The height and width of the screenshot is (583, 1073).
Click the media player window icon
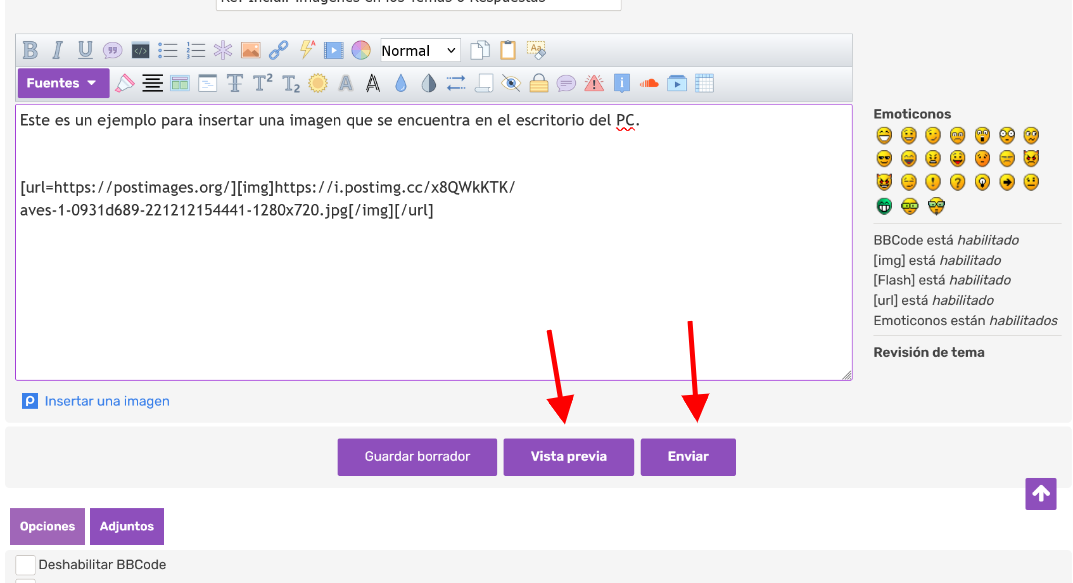click(x=677, y=83)
